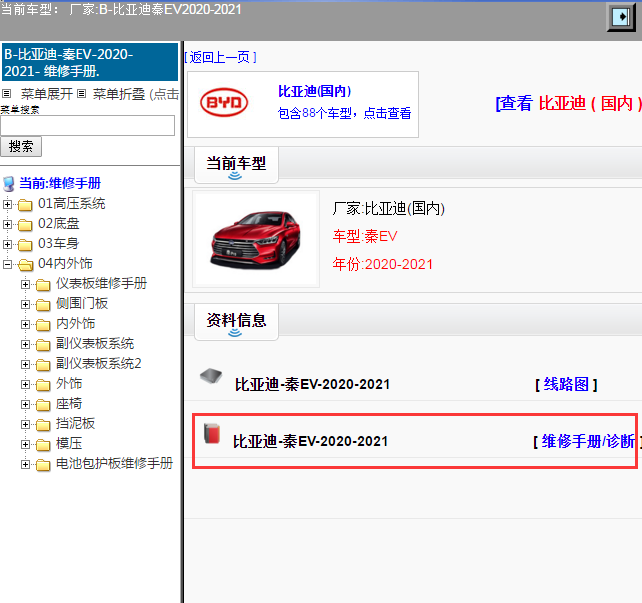Click the gray wiring diagram book icon
The width and height of the screenshot is (642, 603).
click(211, 375)
